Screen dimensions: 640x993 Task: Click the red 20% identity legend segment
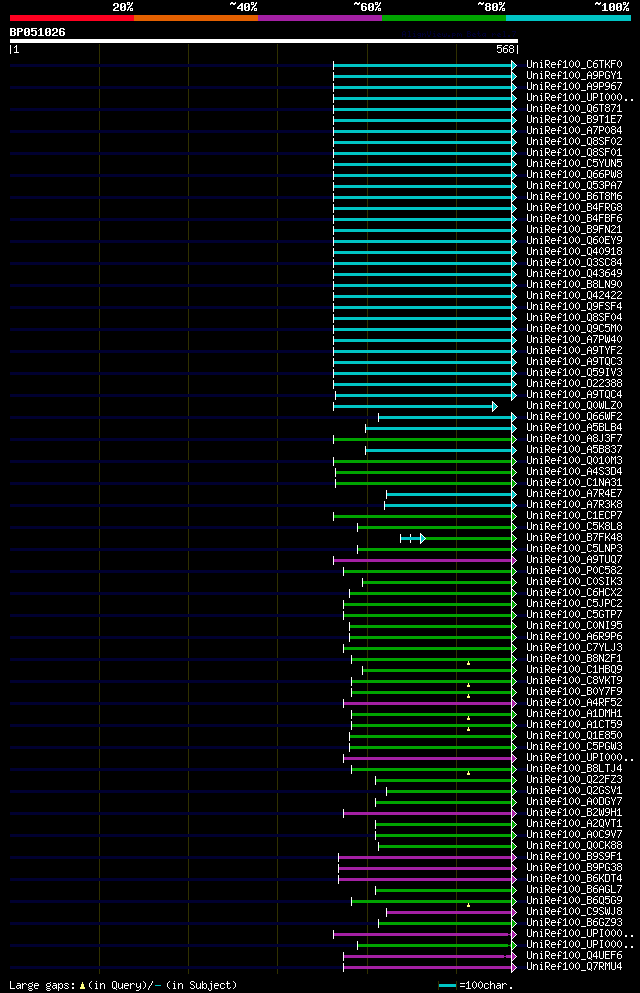(72, 18)
